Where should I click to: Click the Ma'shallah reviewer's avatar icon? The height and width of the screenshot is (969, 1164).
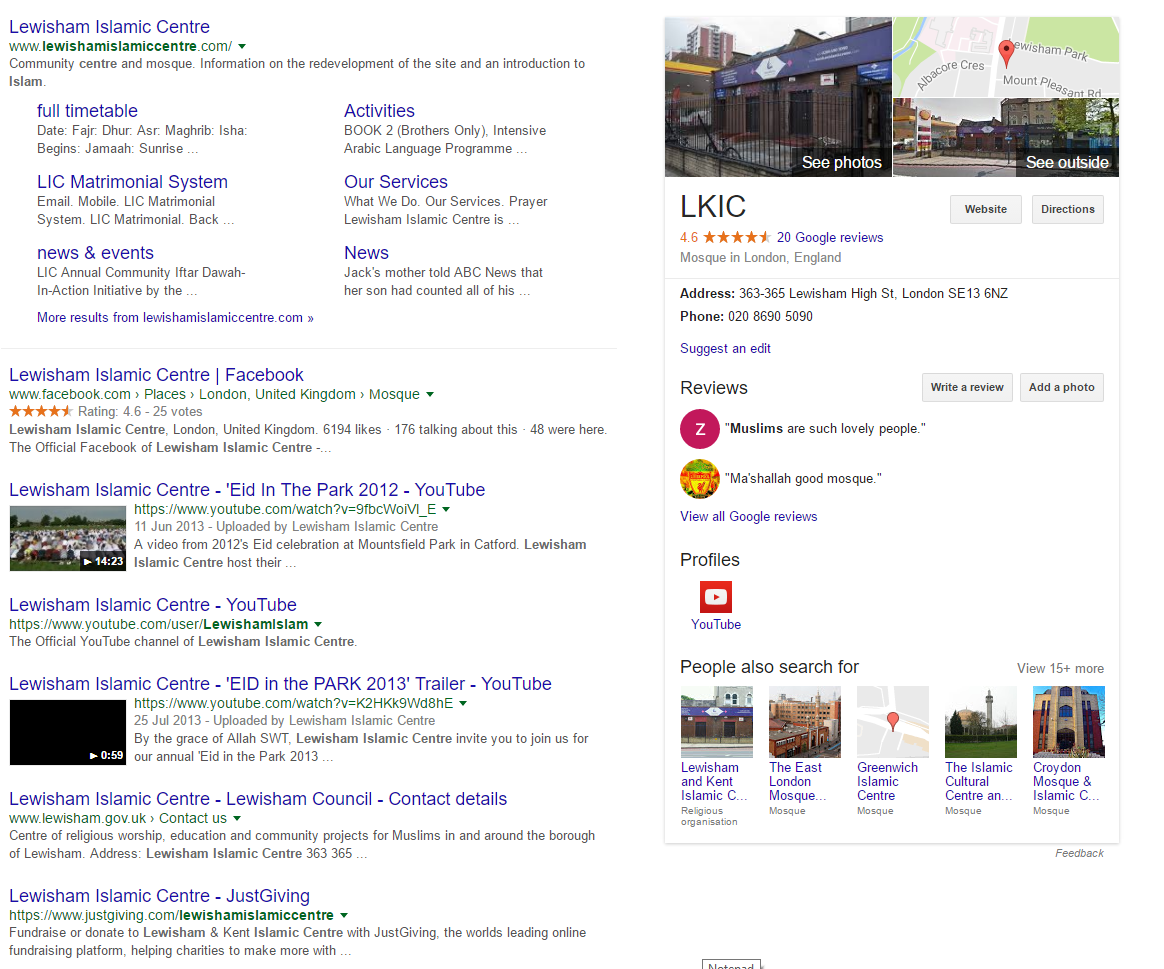tap(699, 479)
